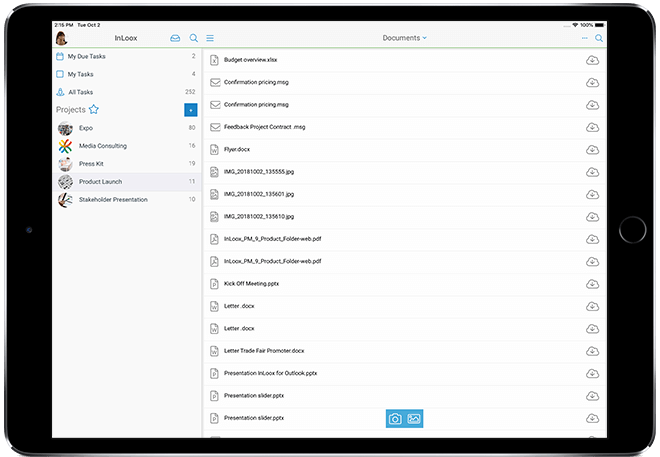Open My Tasks list
Viewport: 660px width, 457px height.
point(126,74)
